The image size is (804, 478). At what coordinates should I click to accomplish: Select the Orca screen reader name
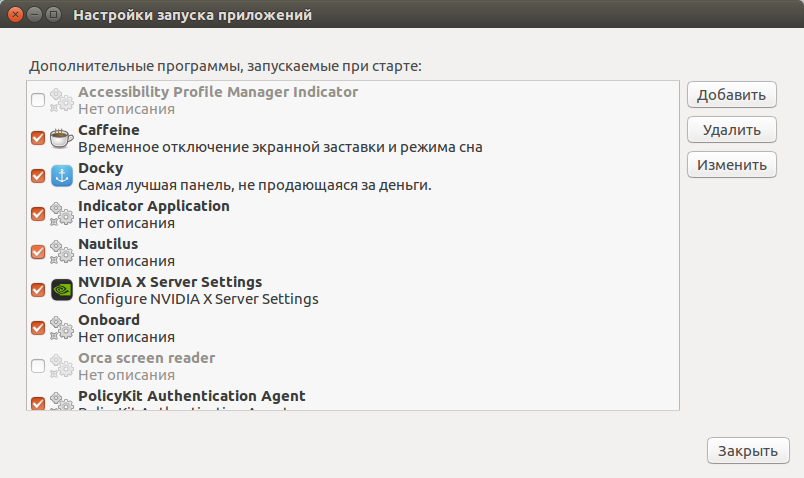[x=147, y=357]
